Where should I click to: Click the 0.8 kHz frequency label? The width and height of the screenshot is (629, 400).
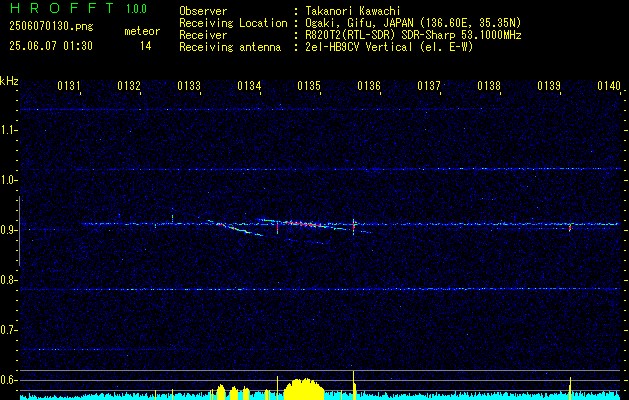click(x=7, y=280)
